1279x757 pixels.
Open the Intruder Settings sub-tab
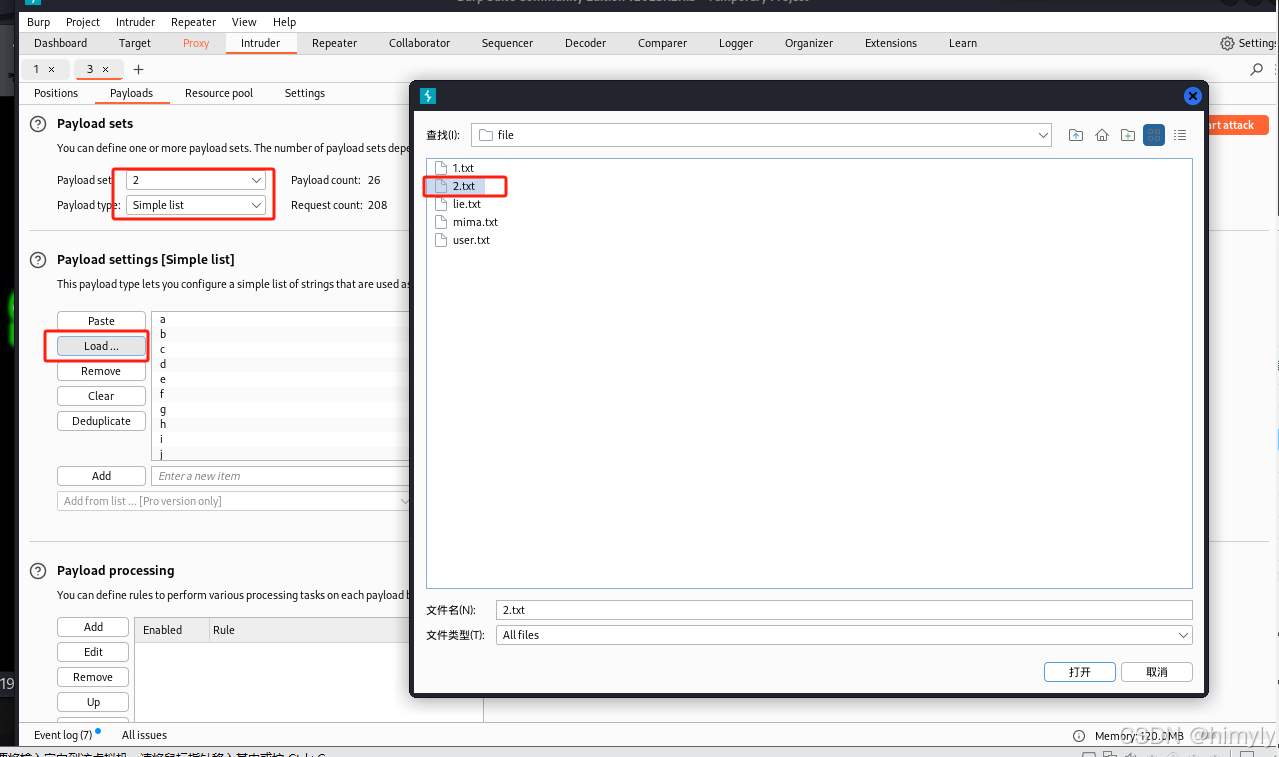click(x=304, y=93)
